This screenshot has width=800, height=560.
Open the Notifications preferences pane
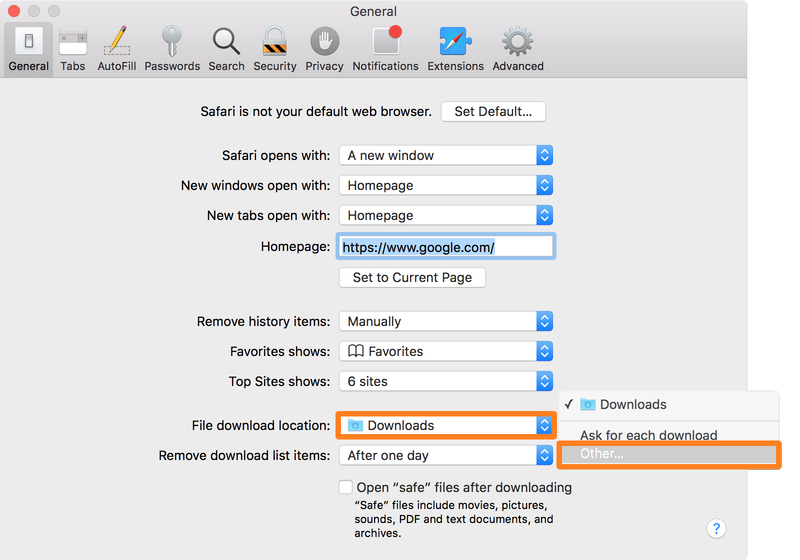[385, 49]
